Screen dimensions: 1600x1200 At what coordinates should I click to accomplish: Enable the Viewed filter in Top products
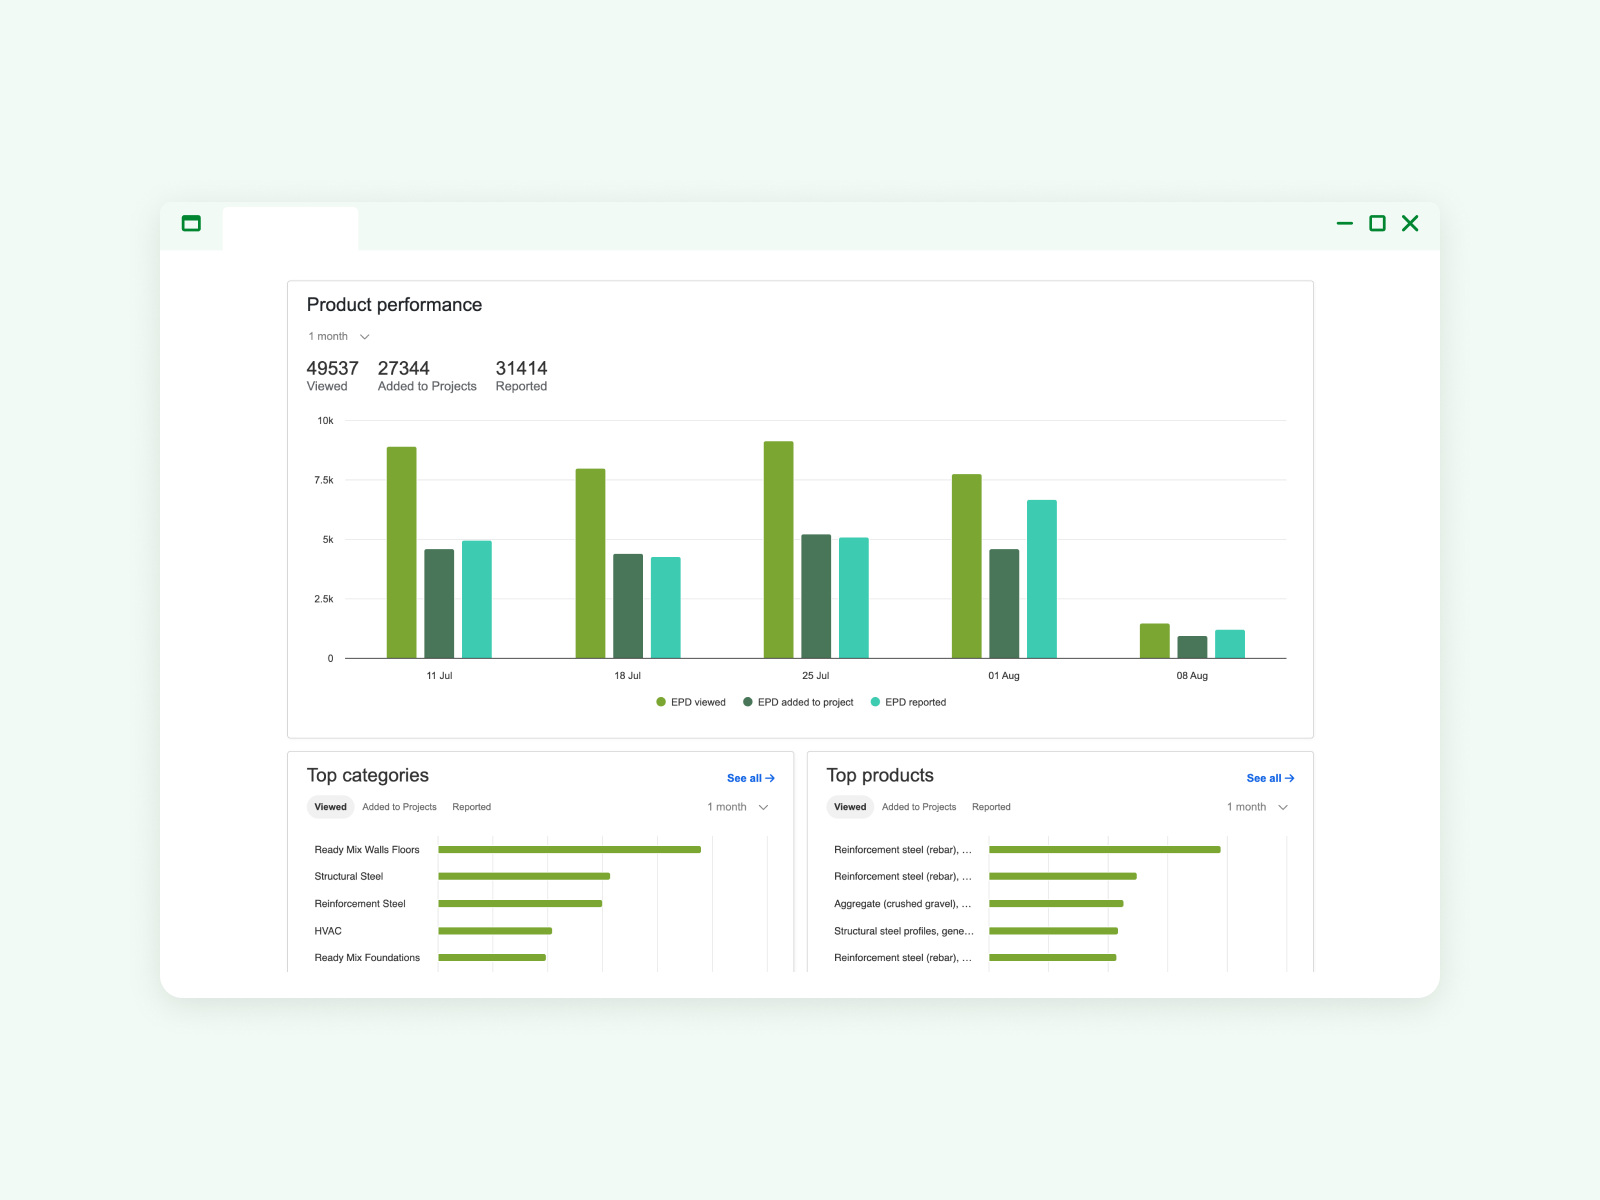tap(849, 807)
